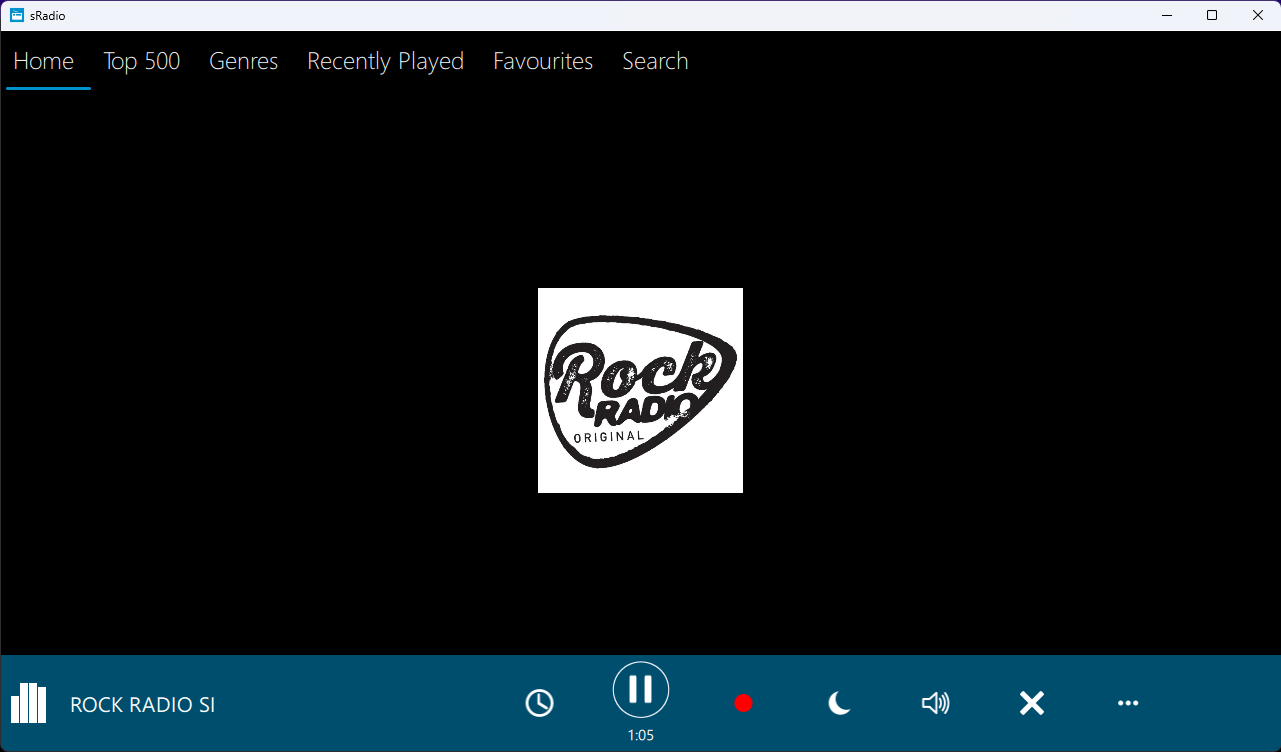Image resolution: width=1281 pixels, height=753 pixels.
Task: Select the Home tab
Action: coord(44,61)
